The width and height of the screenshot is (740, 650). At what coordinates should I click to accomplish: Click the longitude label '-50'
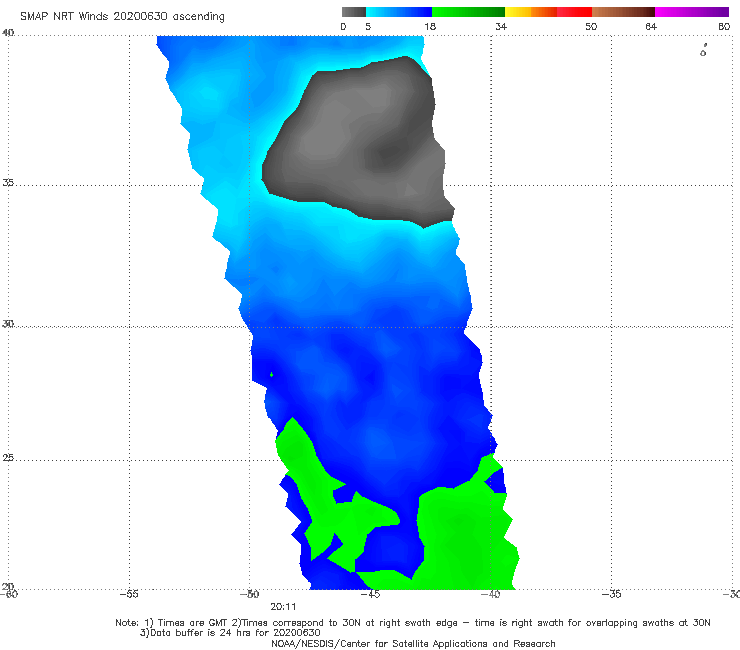(x=249, y=594)
